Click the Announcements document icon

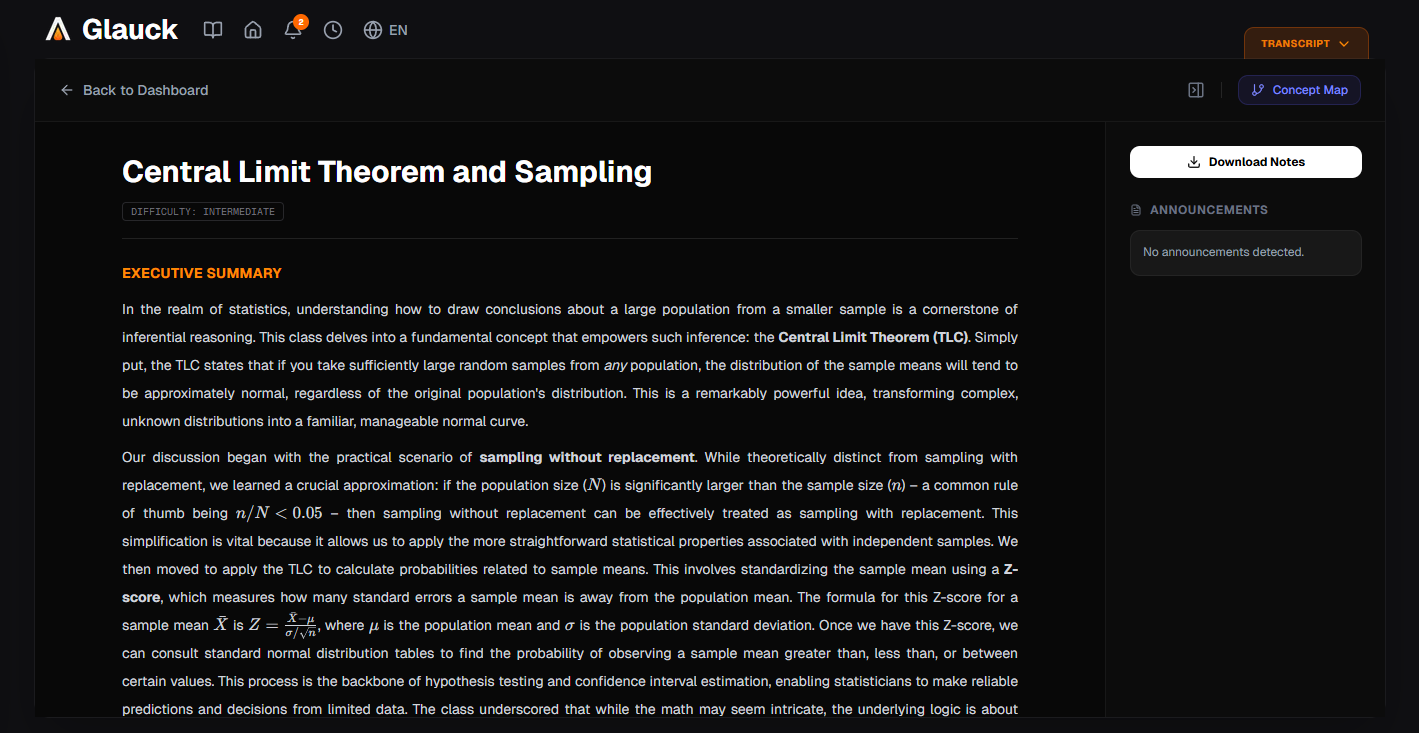point(1135,209)
